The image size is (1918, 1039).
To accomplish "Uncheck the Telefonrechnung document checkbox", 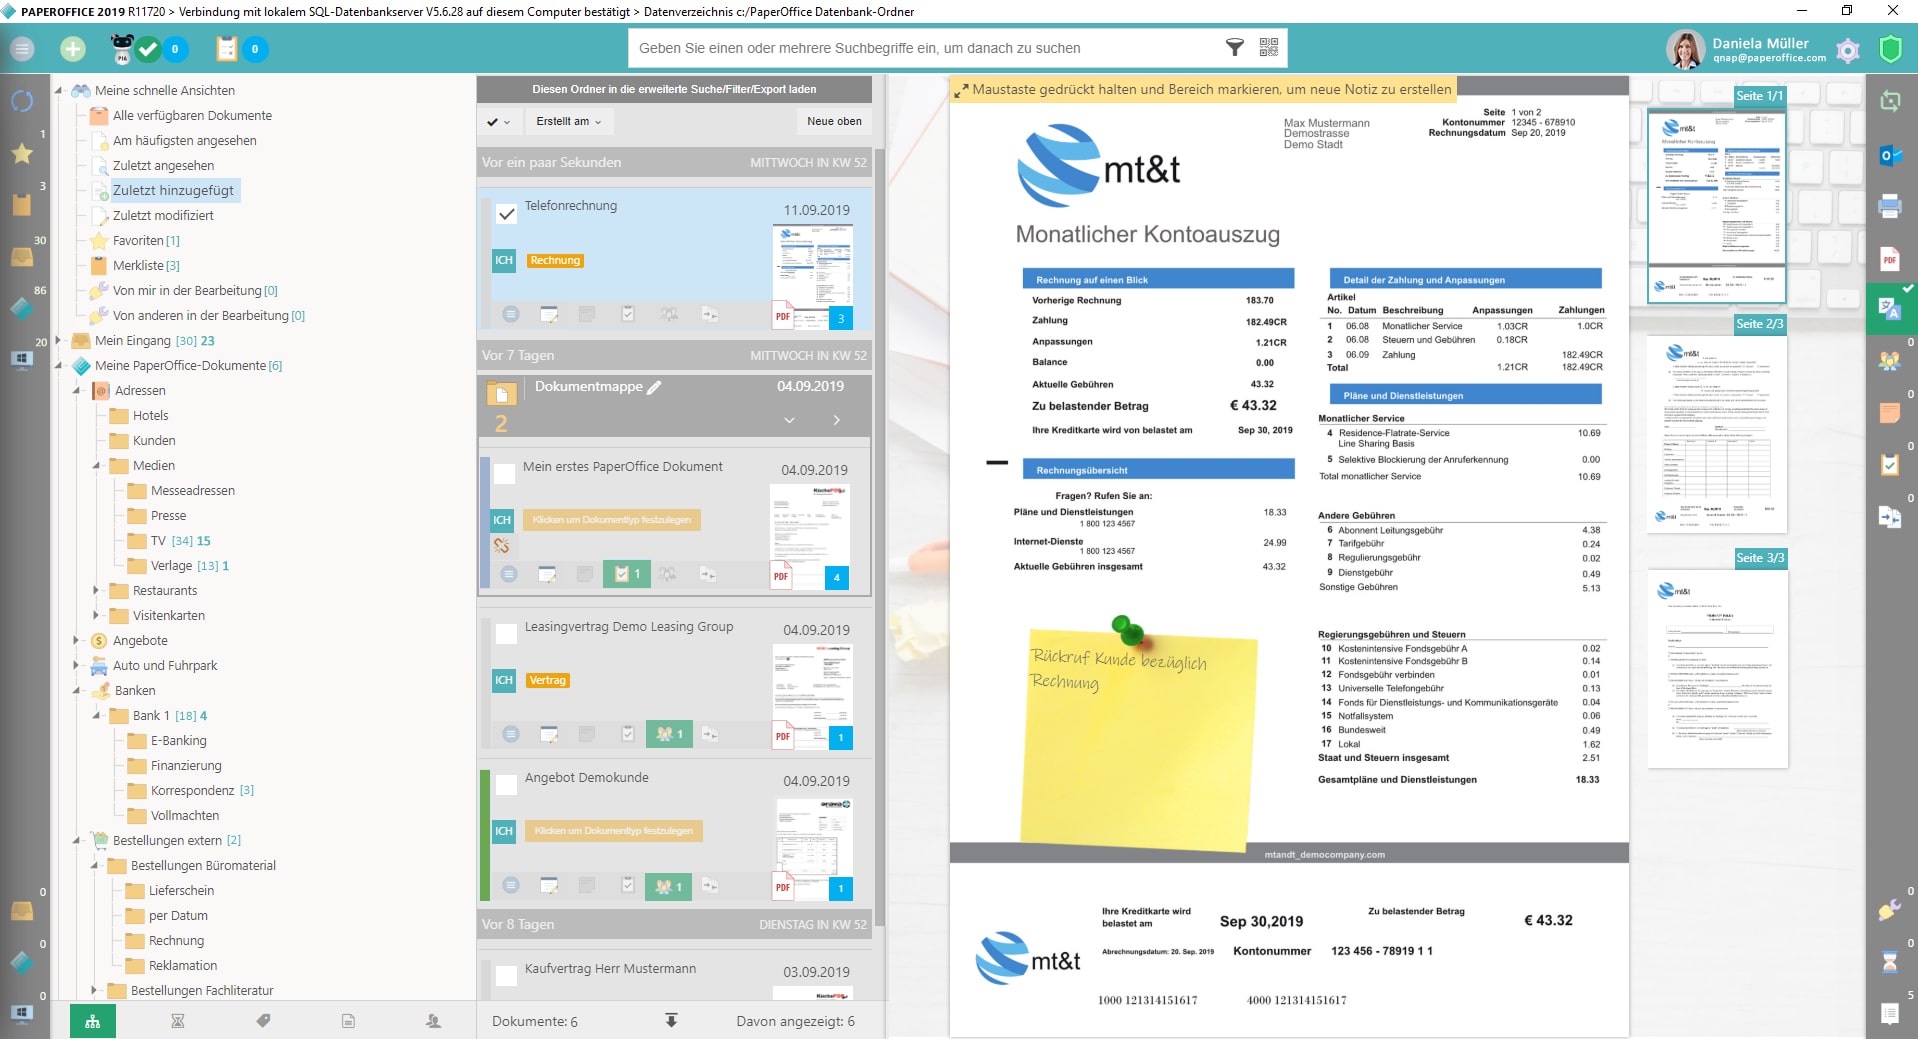I will [506, 214].
